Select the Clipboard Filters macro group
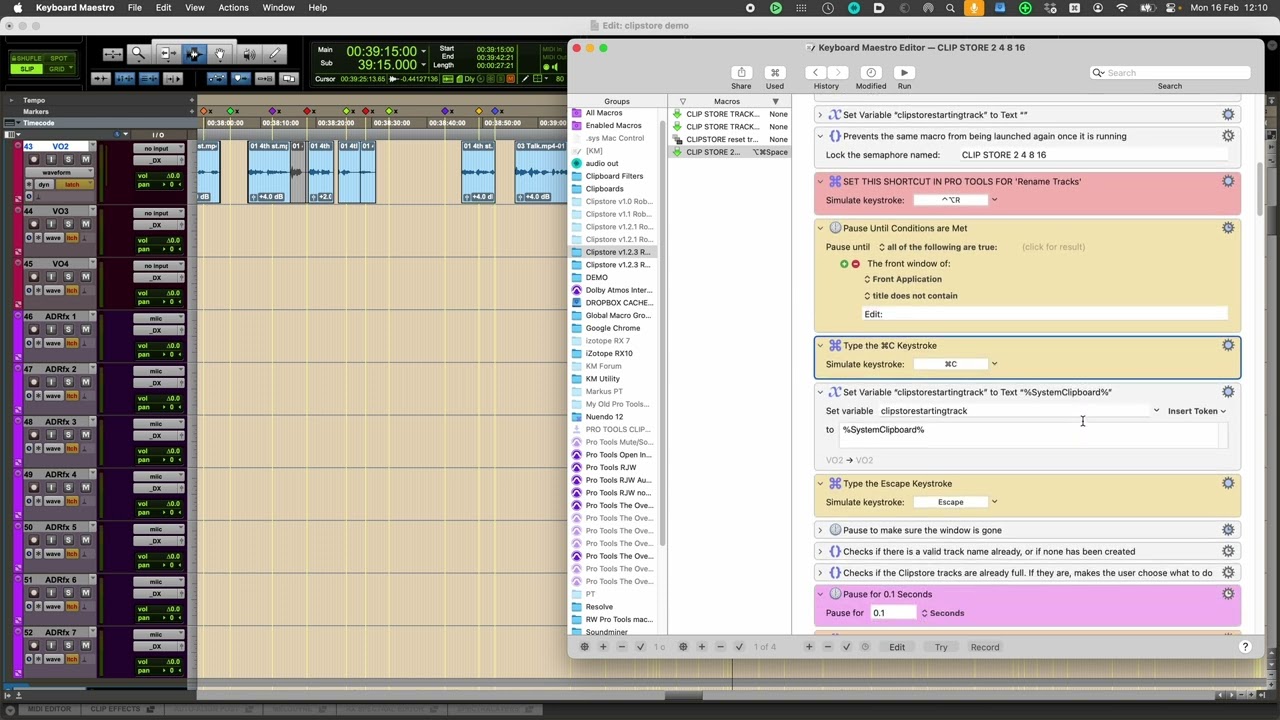Viewport: 1280px width, 720px height. point(614,176)
